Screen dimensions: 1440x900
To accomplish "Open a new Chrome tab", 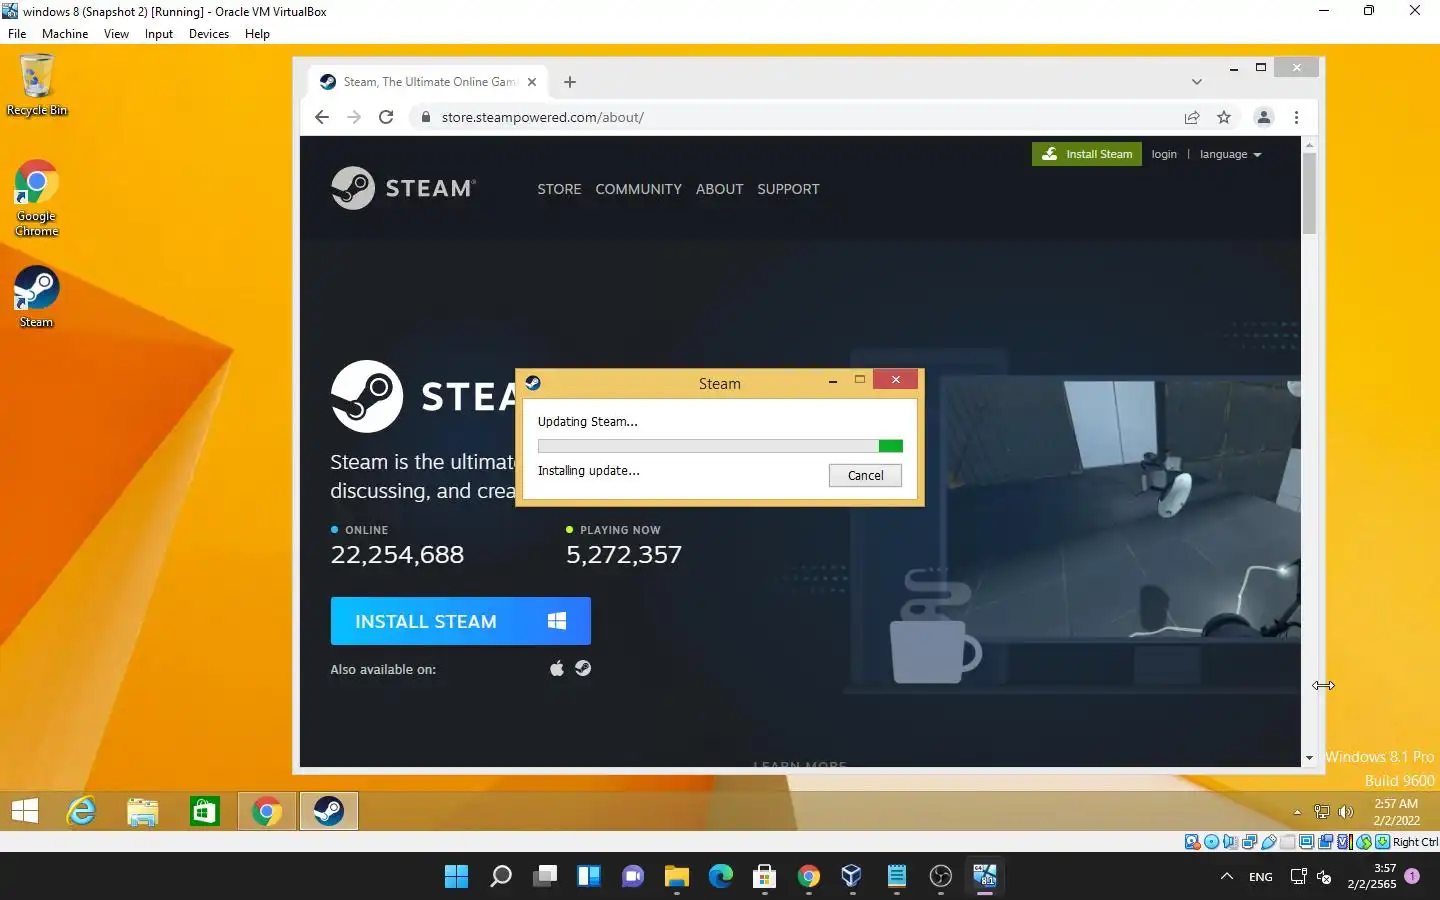I will click(570, 82).
